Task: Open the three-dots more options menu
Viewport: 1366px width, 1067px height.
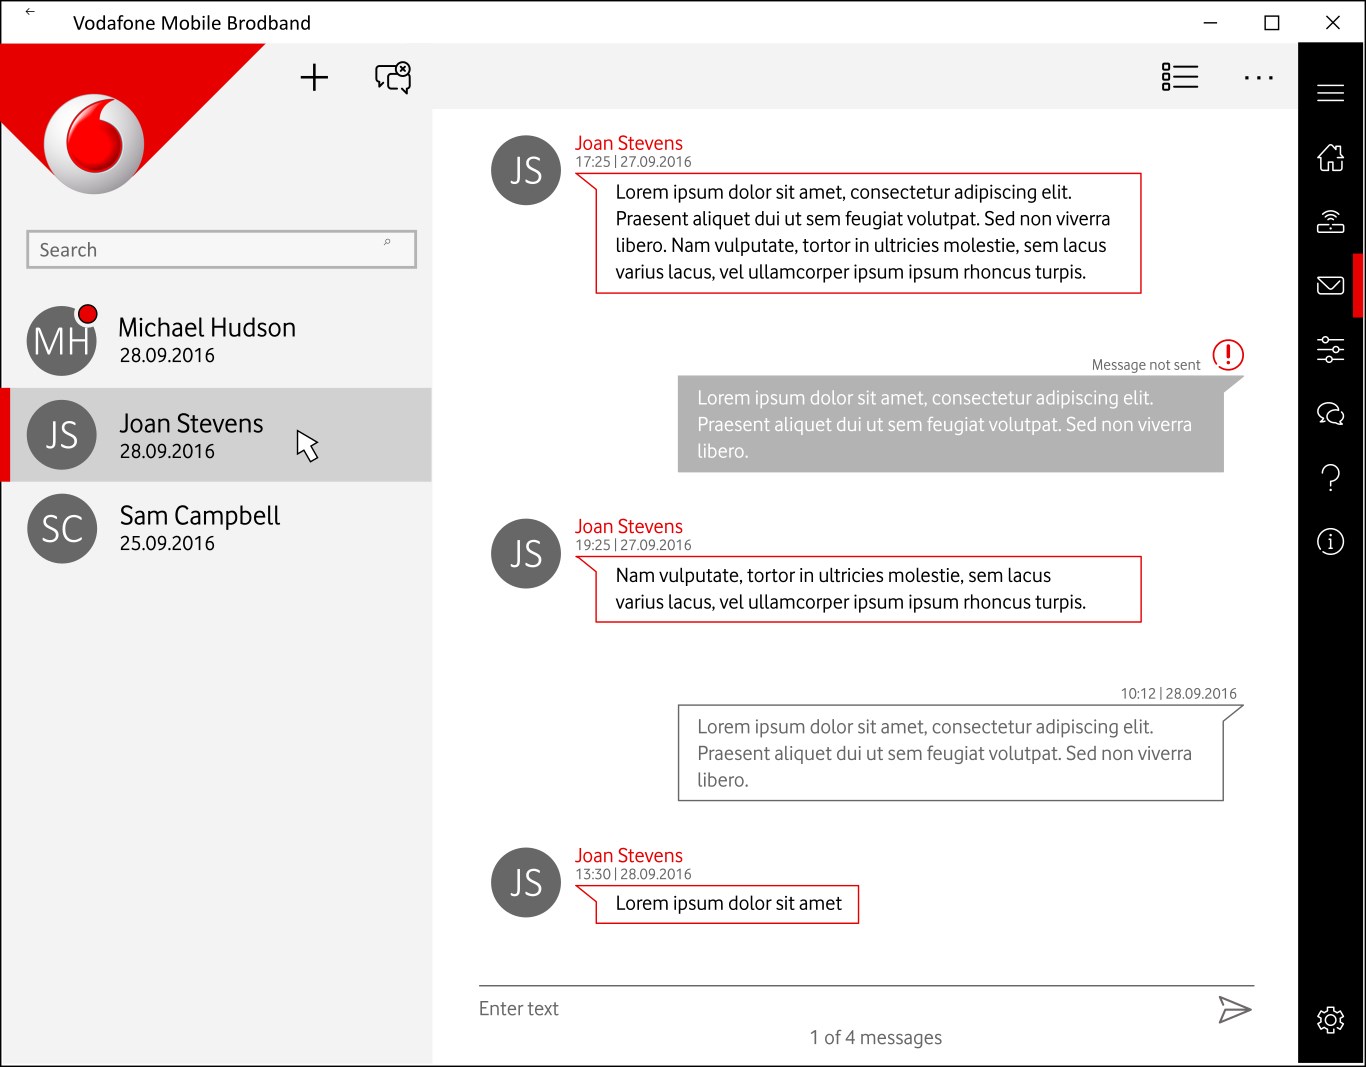Action: [1258, 77]
